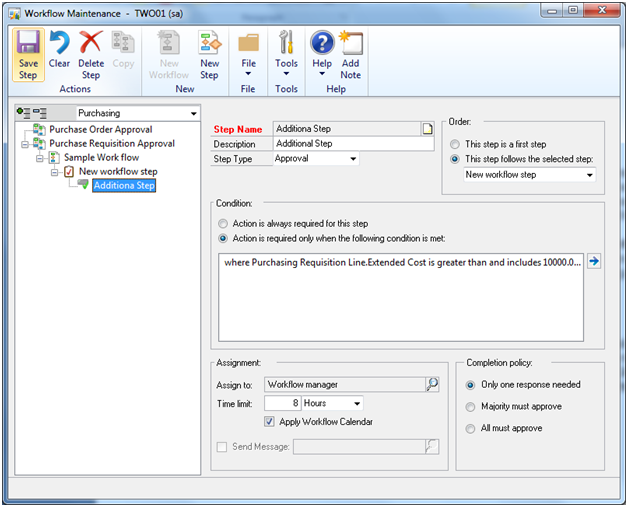Image resolution: width=628 pixels, height=507 pixels.
Task: Click the window title bar app icon
Action: (x=15, y=14)
